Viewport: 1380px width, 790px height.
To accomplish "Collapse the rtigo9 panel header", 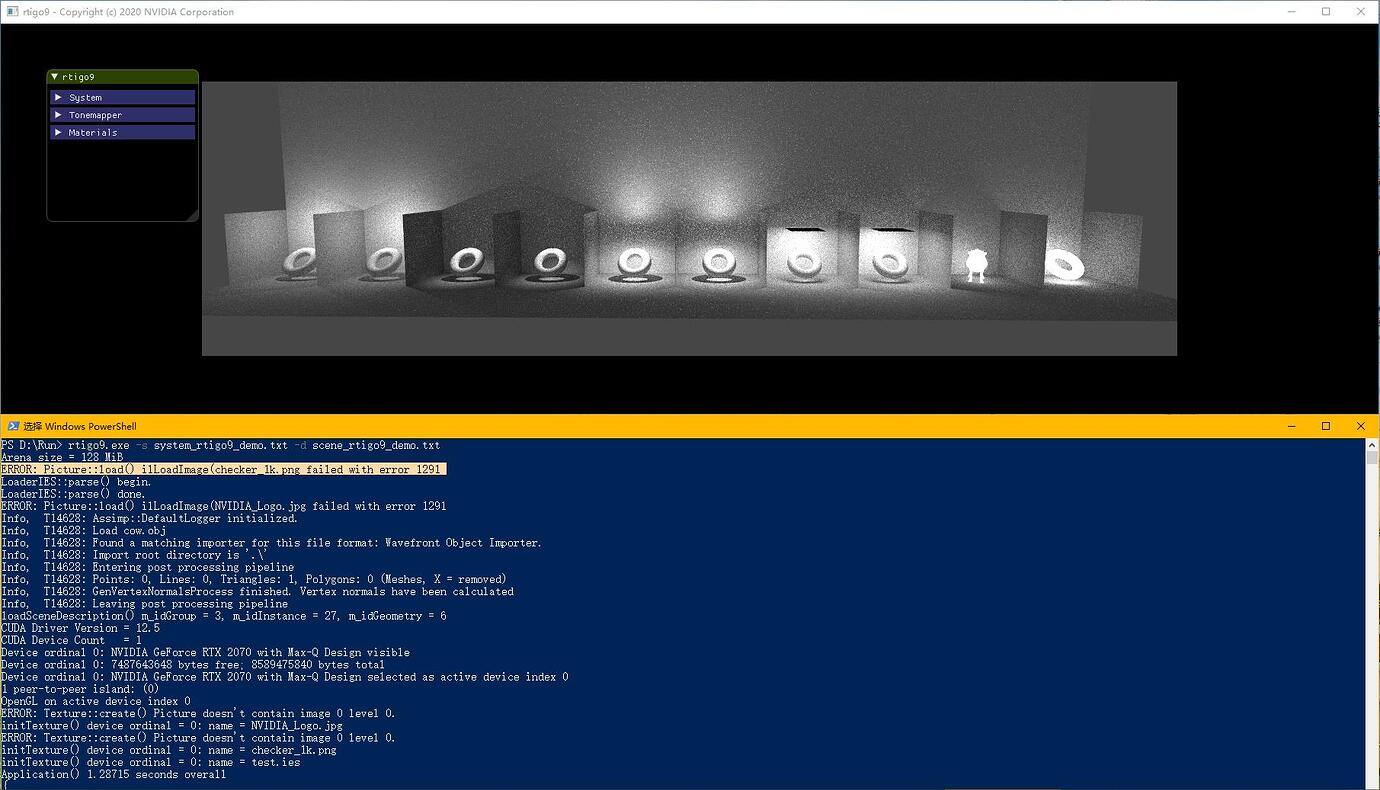I will pos(56,76).
